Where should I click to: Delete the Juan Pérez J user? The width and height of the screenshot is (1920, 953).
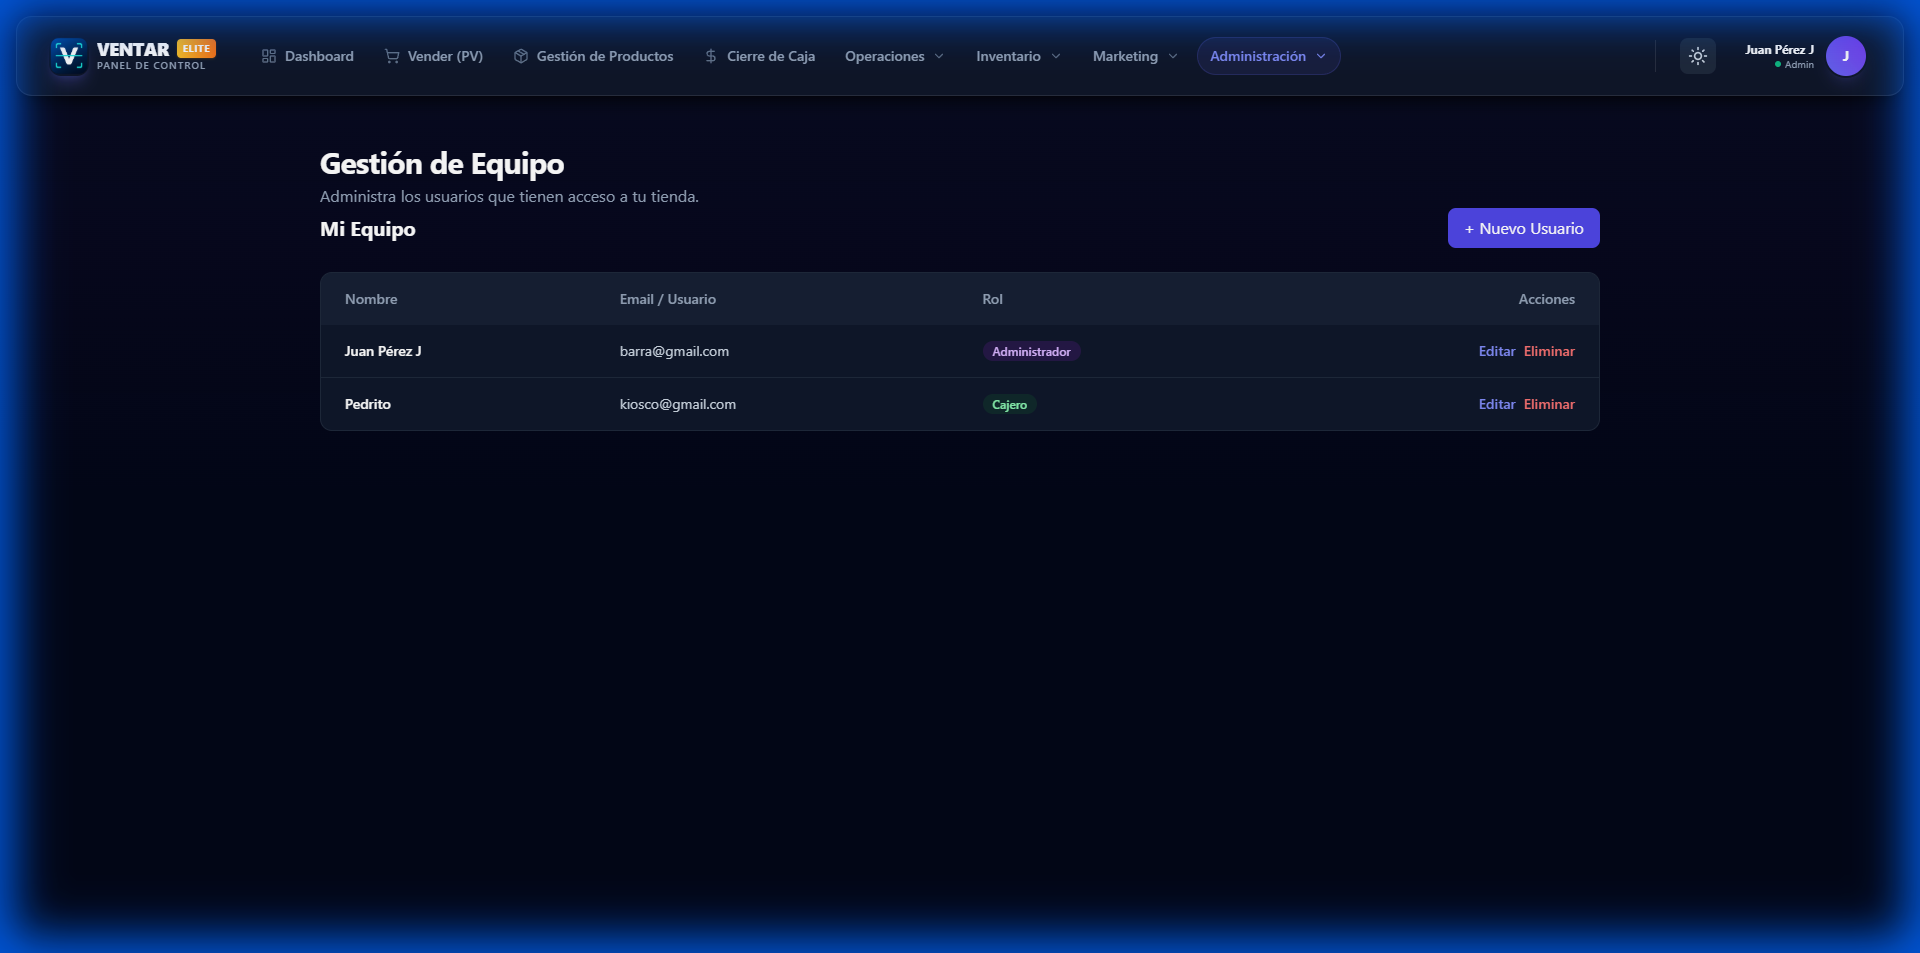pyautogui.click(x=1549, y=351)
